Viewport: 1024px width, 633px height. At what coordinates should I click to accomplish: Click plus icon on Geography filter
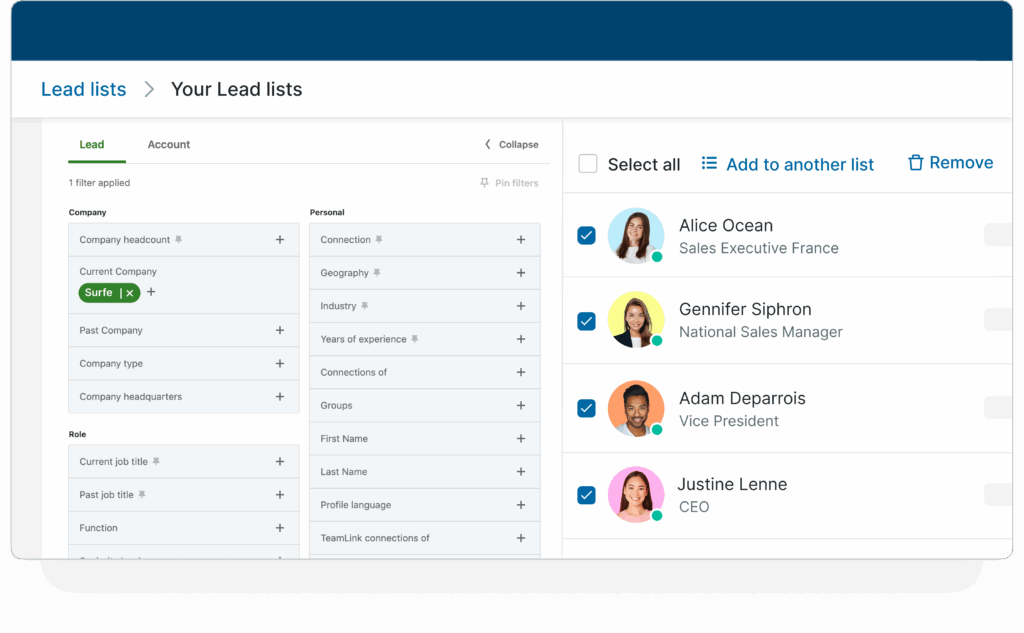point(521,273)
